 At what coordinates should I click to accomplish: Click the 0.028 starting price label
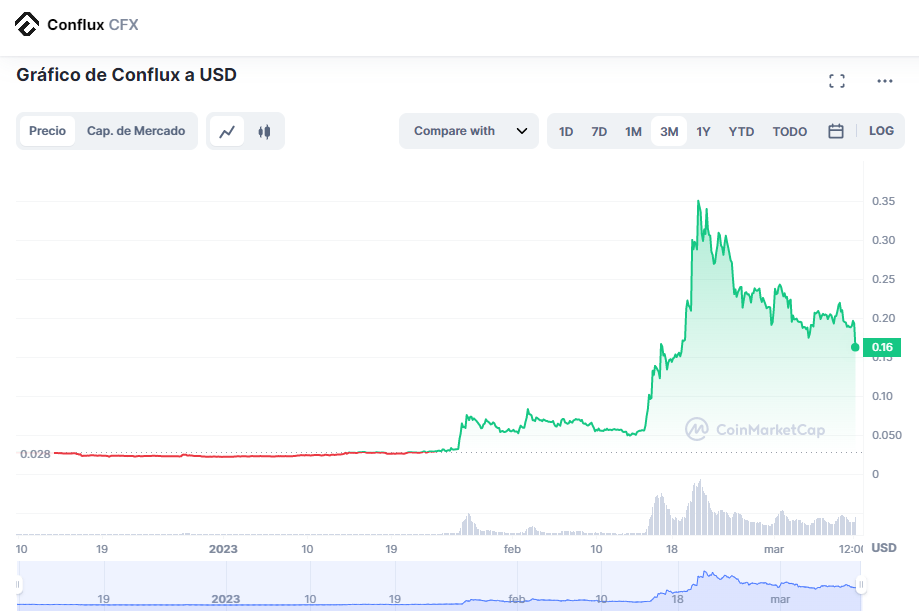click(35, 454)
